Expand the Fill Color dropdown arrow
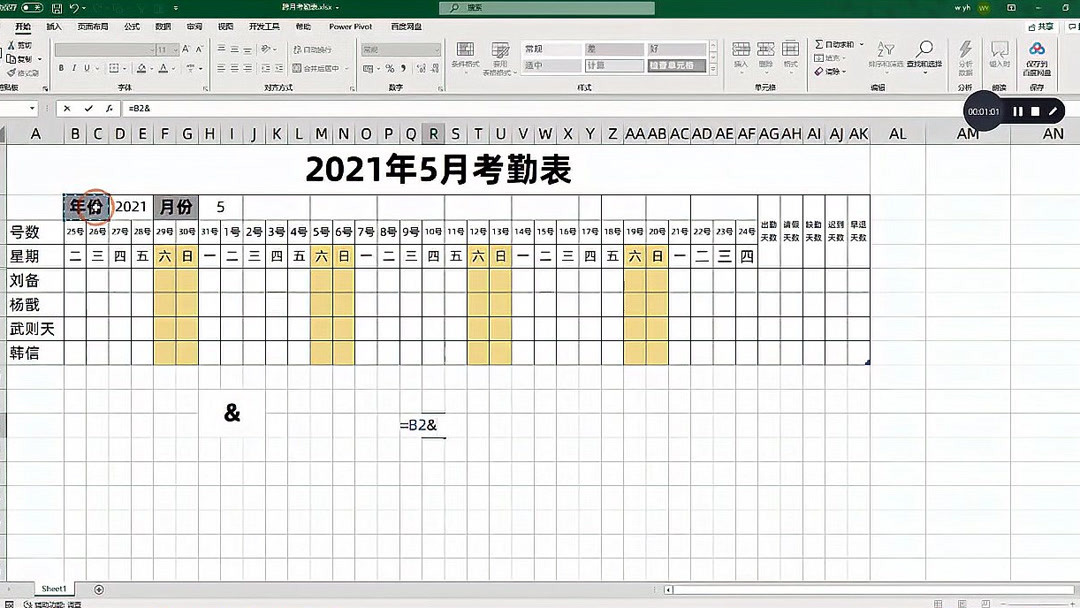 pos(151,67)
